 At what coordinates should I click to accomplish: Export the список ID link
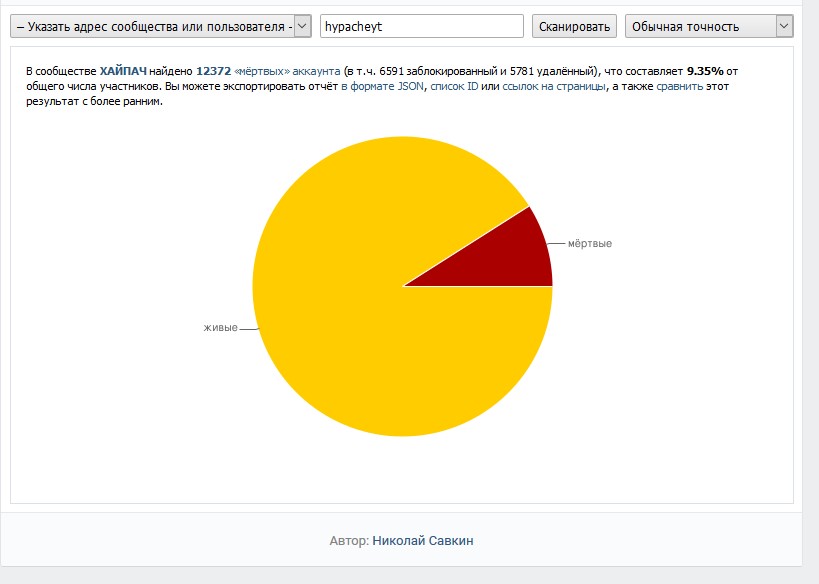pyautogui.click(x=454, y=86)
